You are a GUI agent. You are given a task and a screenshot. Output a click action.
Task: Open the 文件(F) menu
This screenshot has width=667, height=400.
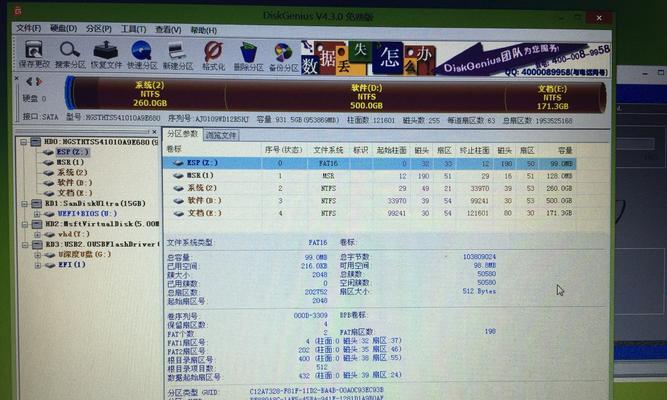pos(29,28)
